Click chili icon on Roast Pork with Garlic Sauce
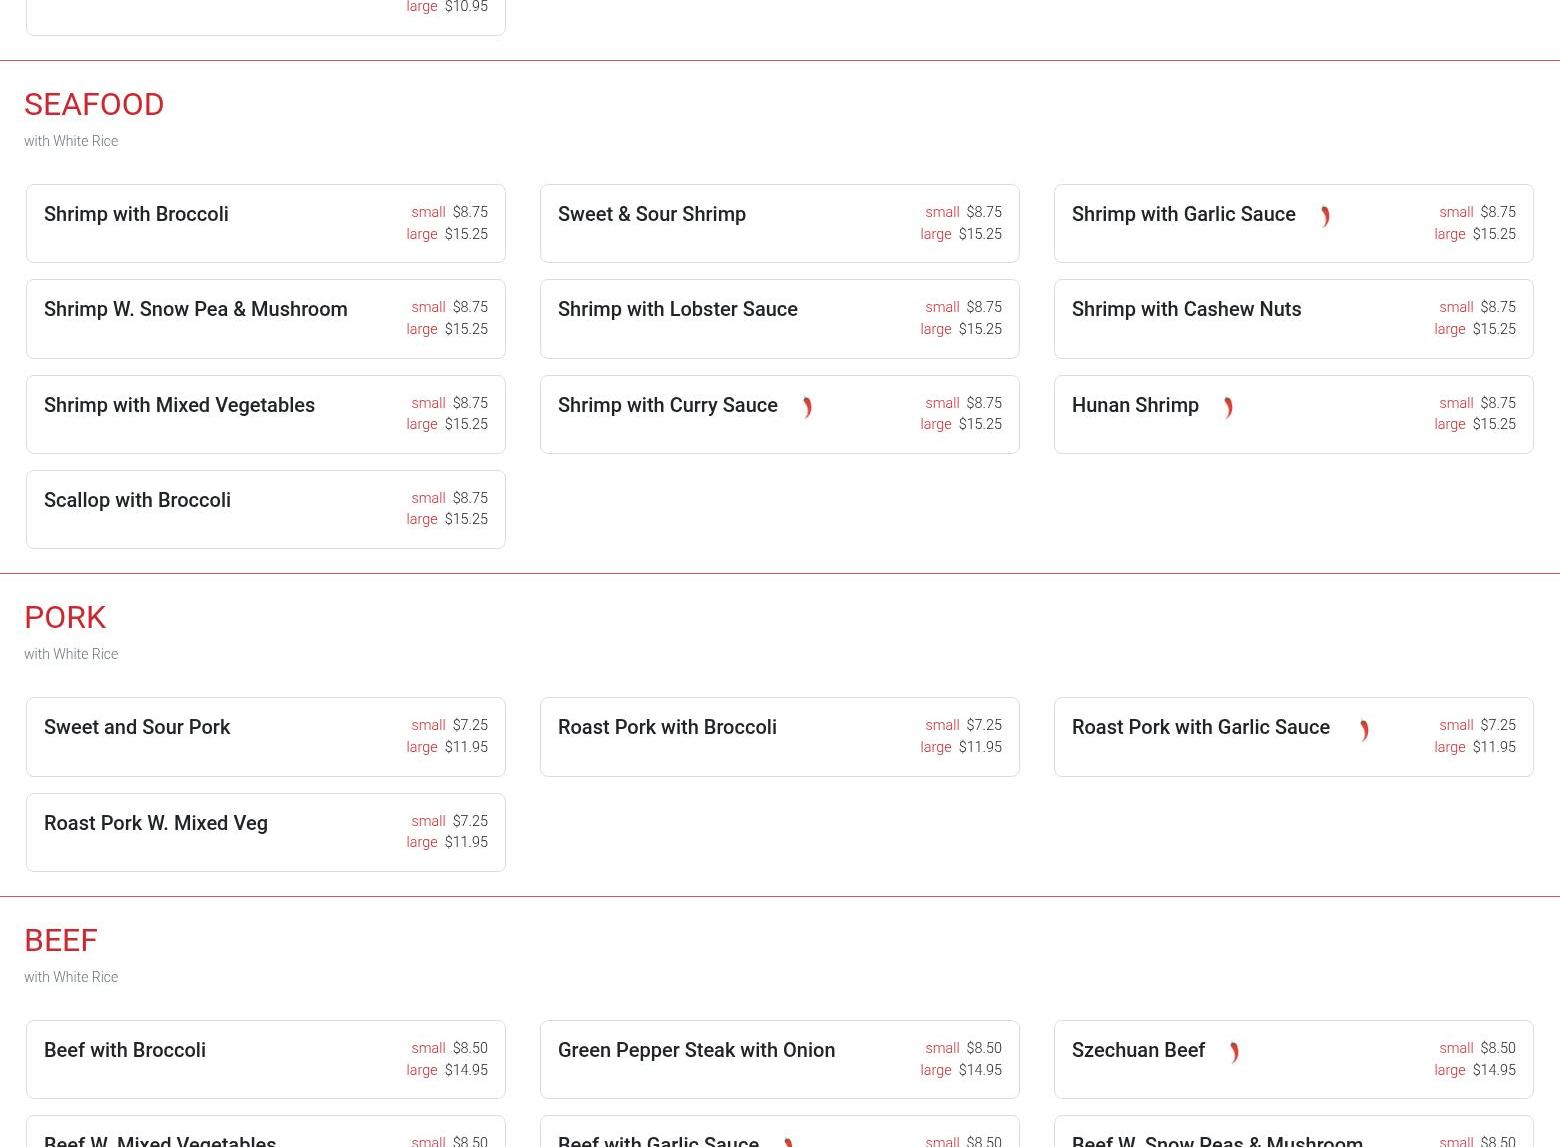Viewport: 1560px width, 1147px height. click(x=1364, y=731)
